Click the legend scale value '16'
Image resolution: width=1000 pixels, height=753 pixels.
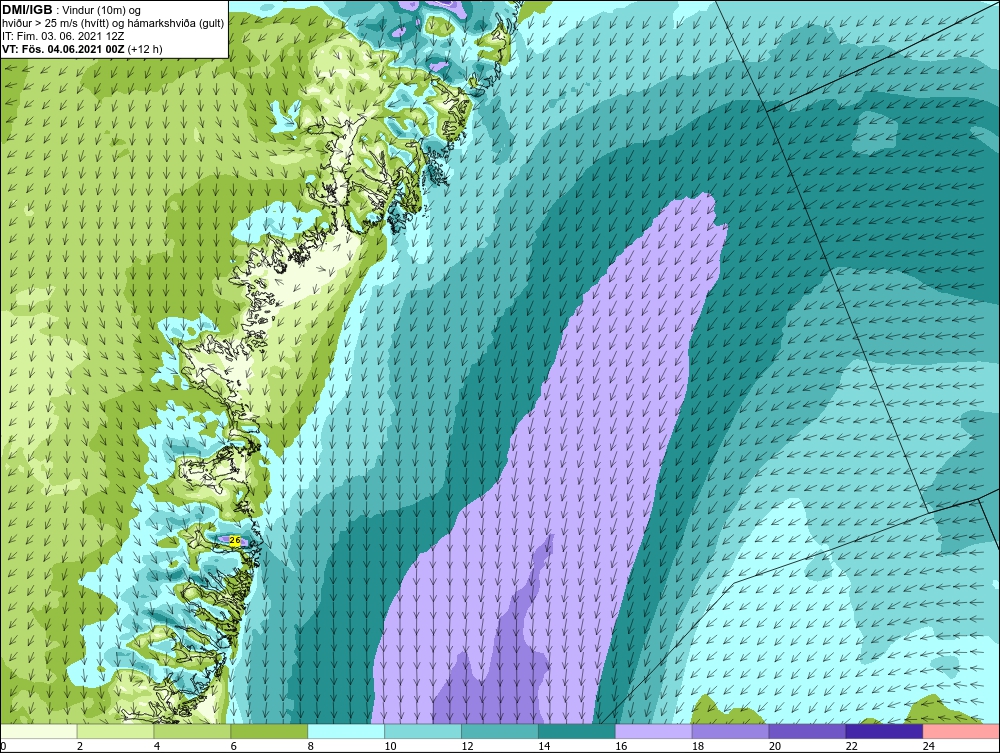pos(621,746)
